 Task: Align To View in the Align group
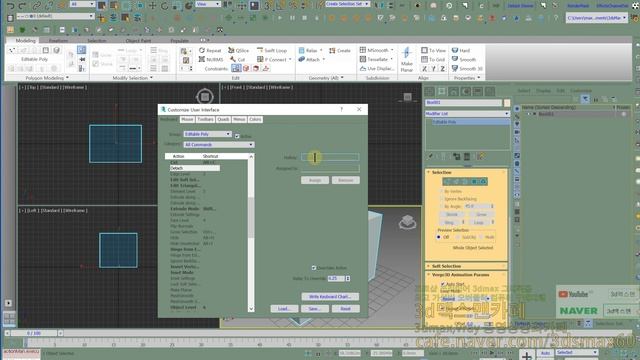point(433,50)
